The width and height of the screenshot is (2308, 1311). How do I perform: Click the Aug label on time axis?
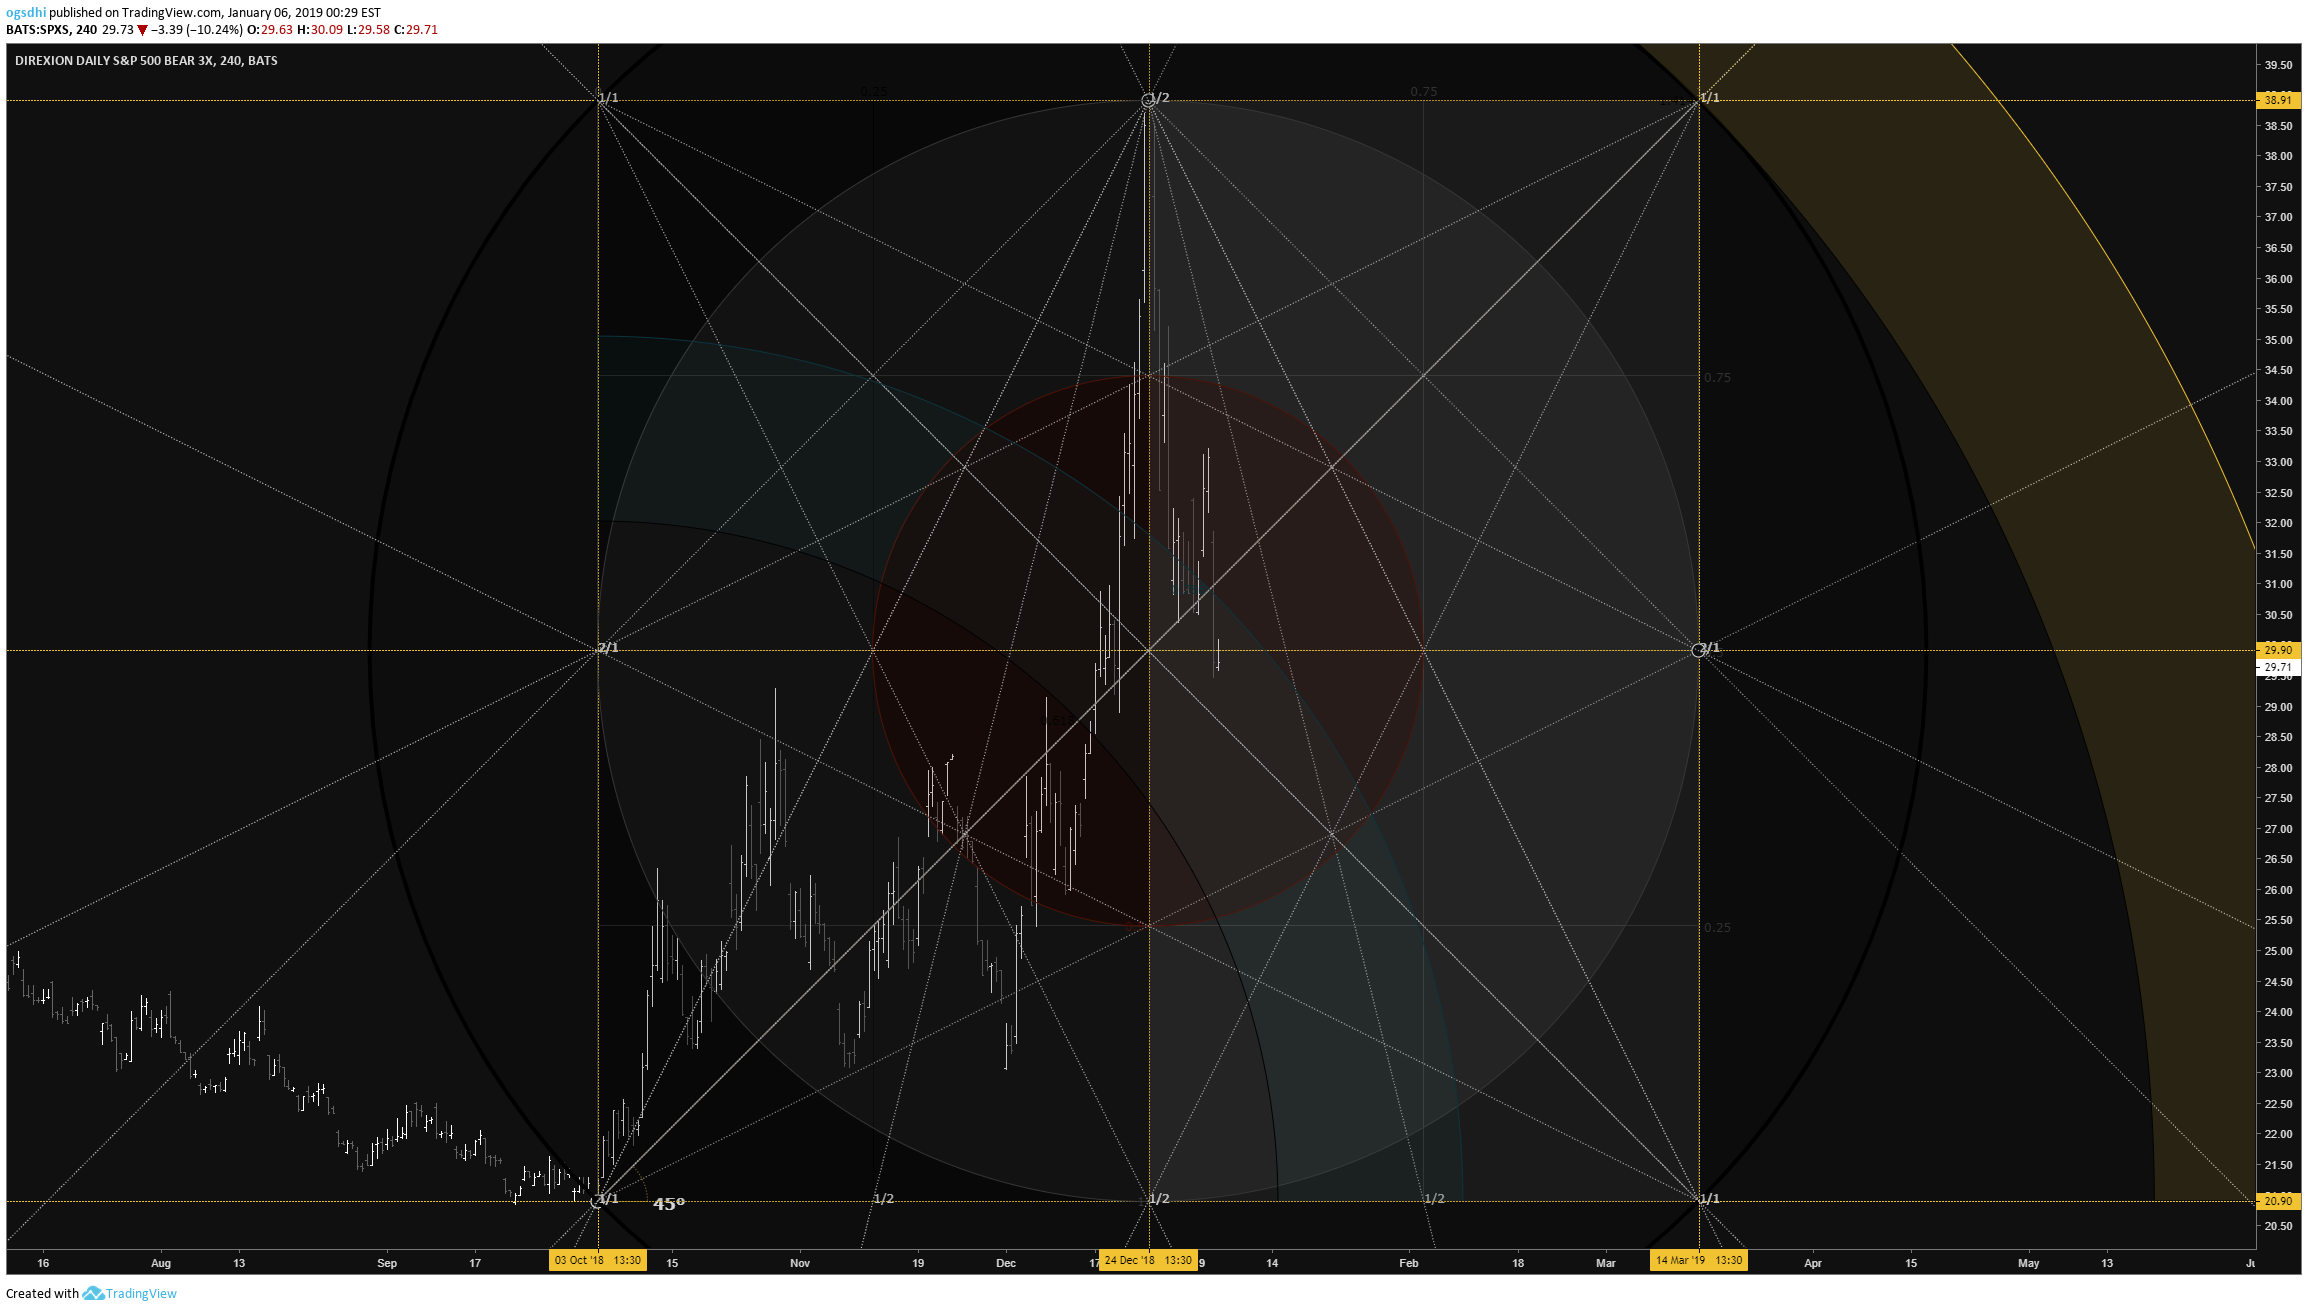click(x=161, y=1263)
